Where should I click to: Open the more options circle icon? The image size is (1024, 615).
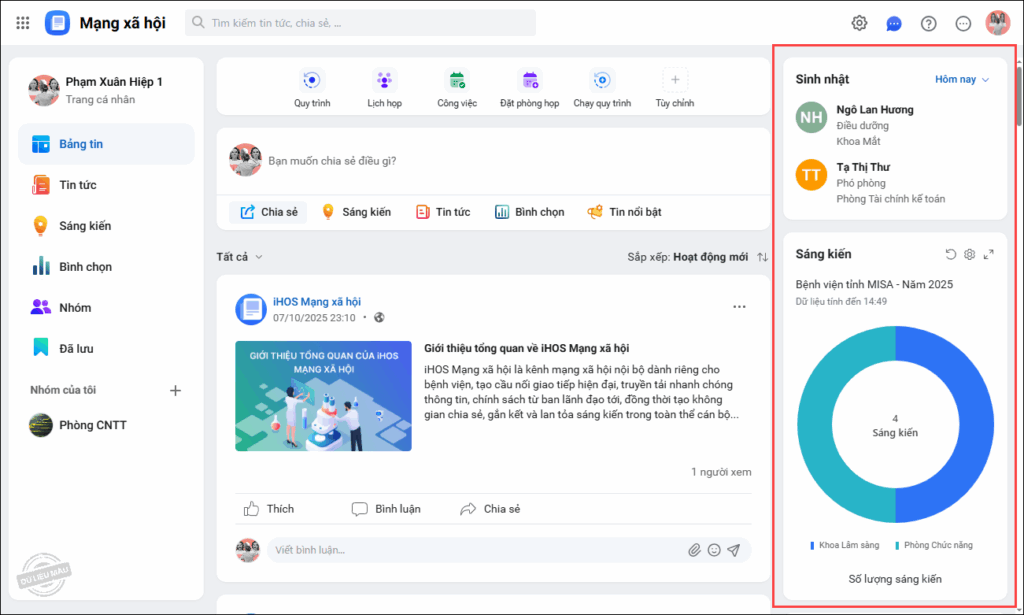coord(963,24)
